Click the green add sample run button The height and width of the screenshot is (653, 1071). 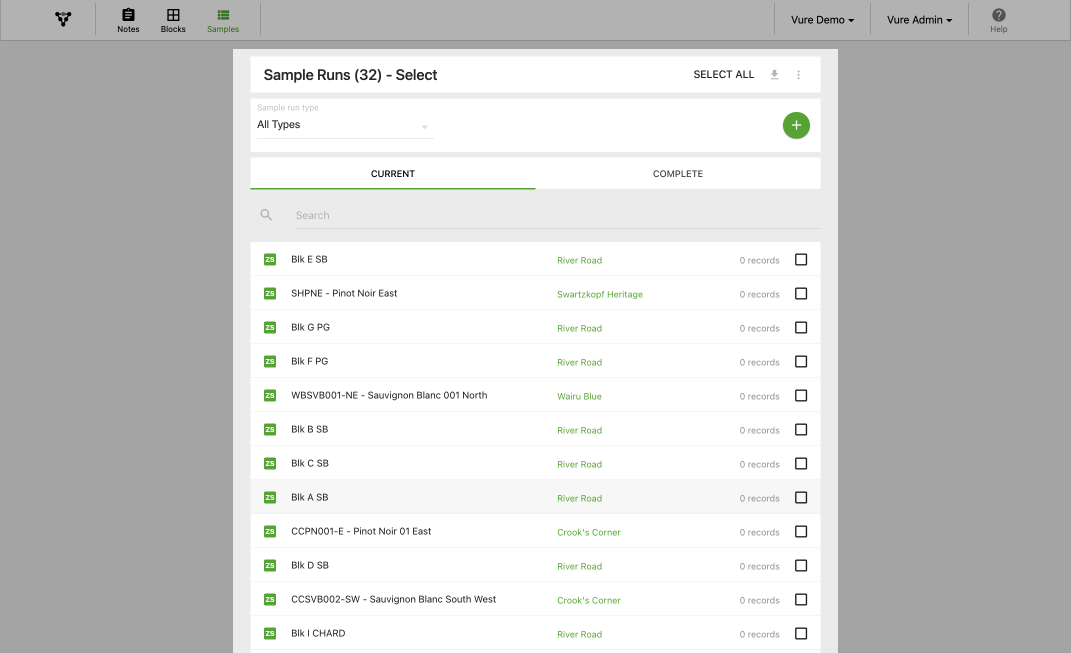tap(796, 125)
